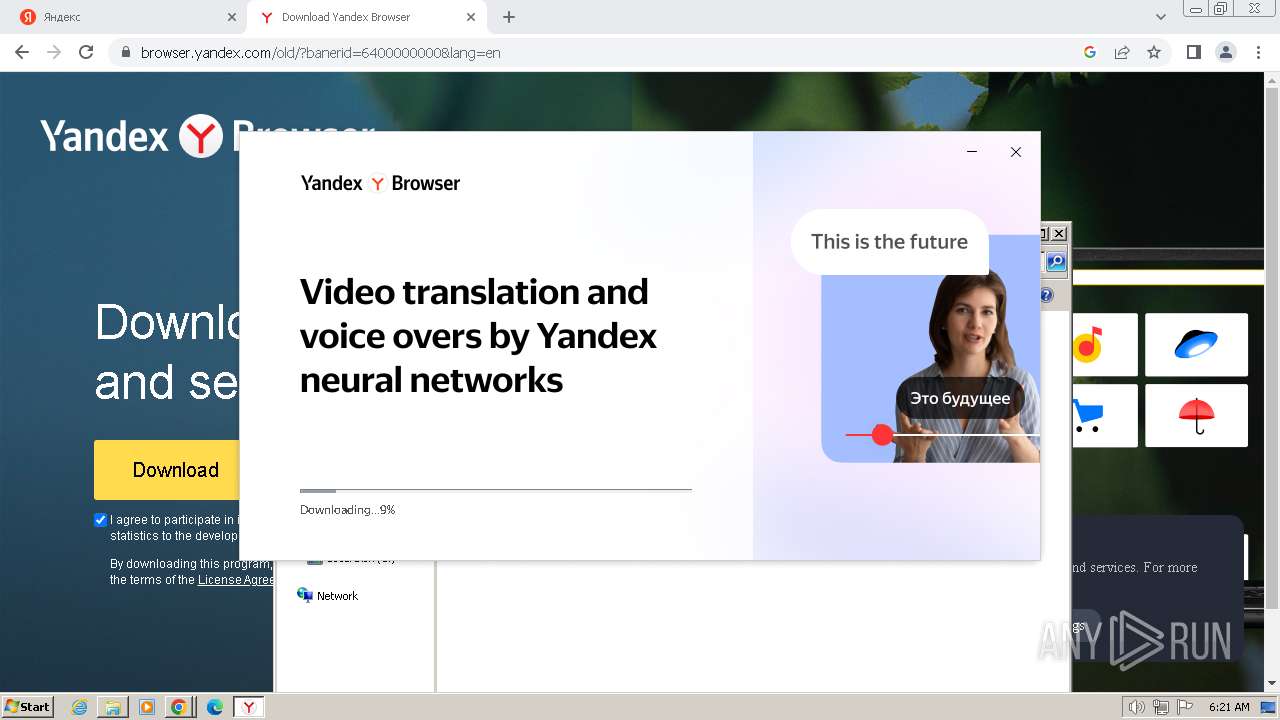The width and height of the screenshot is (1280, 720).
Task: Click the volume speaker tray icon
Action: [1136, 707]
